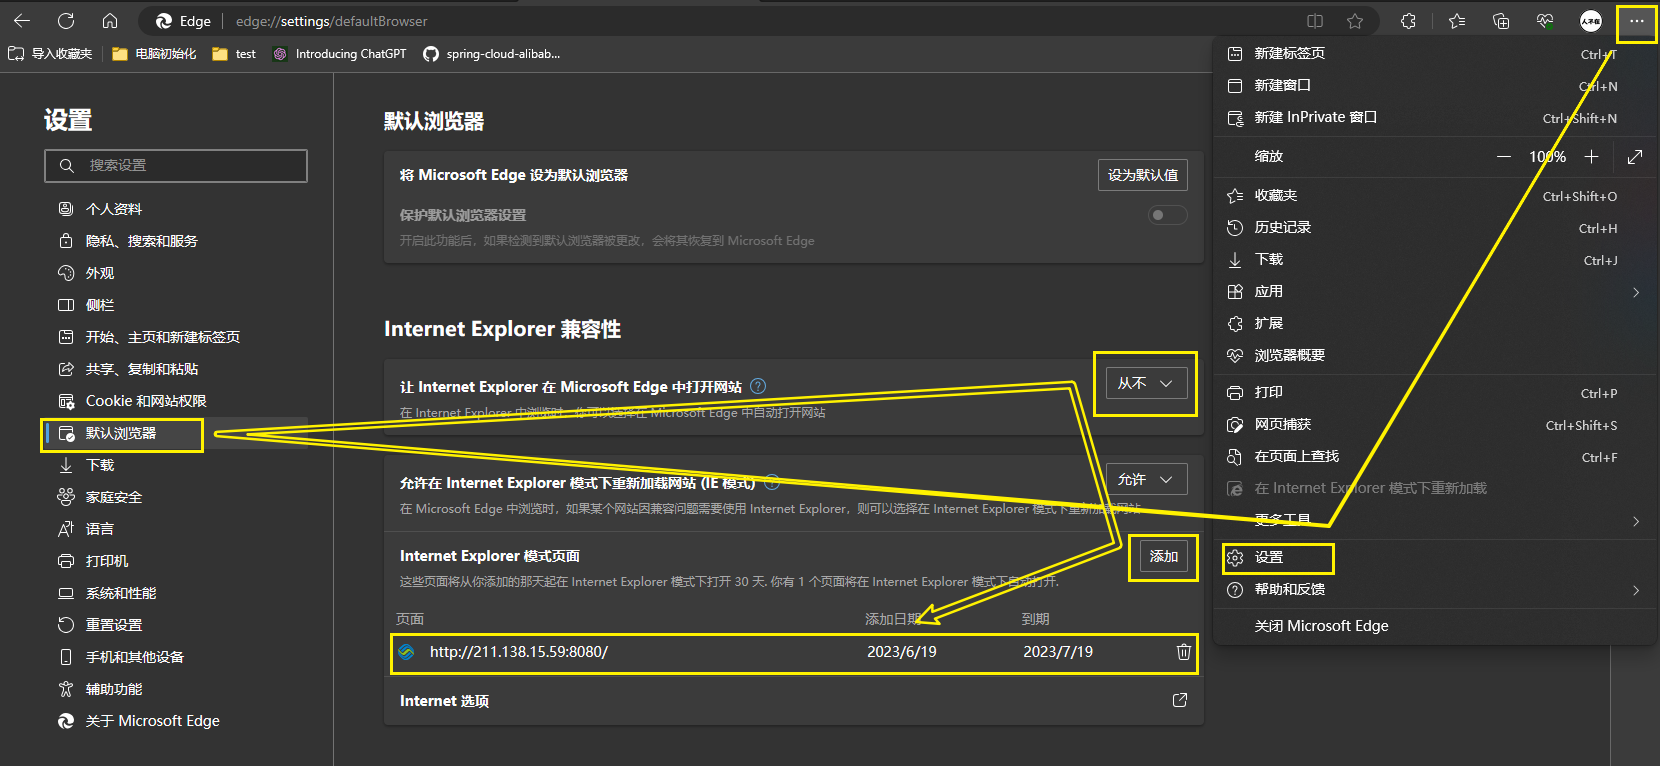Toggle 保护默认浏览器设置 switch
The height and width of the screenshot is (766, 1660).
click(x=1167, y=215)
